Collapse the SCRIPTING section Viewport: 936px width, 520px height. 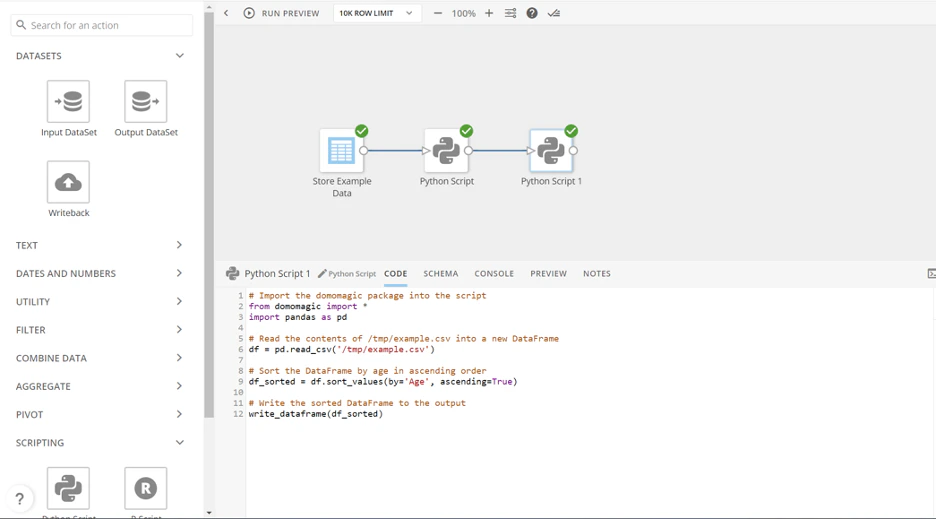coord(180,442)
